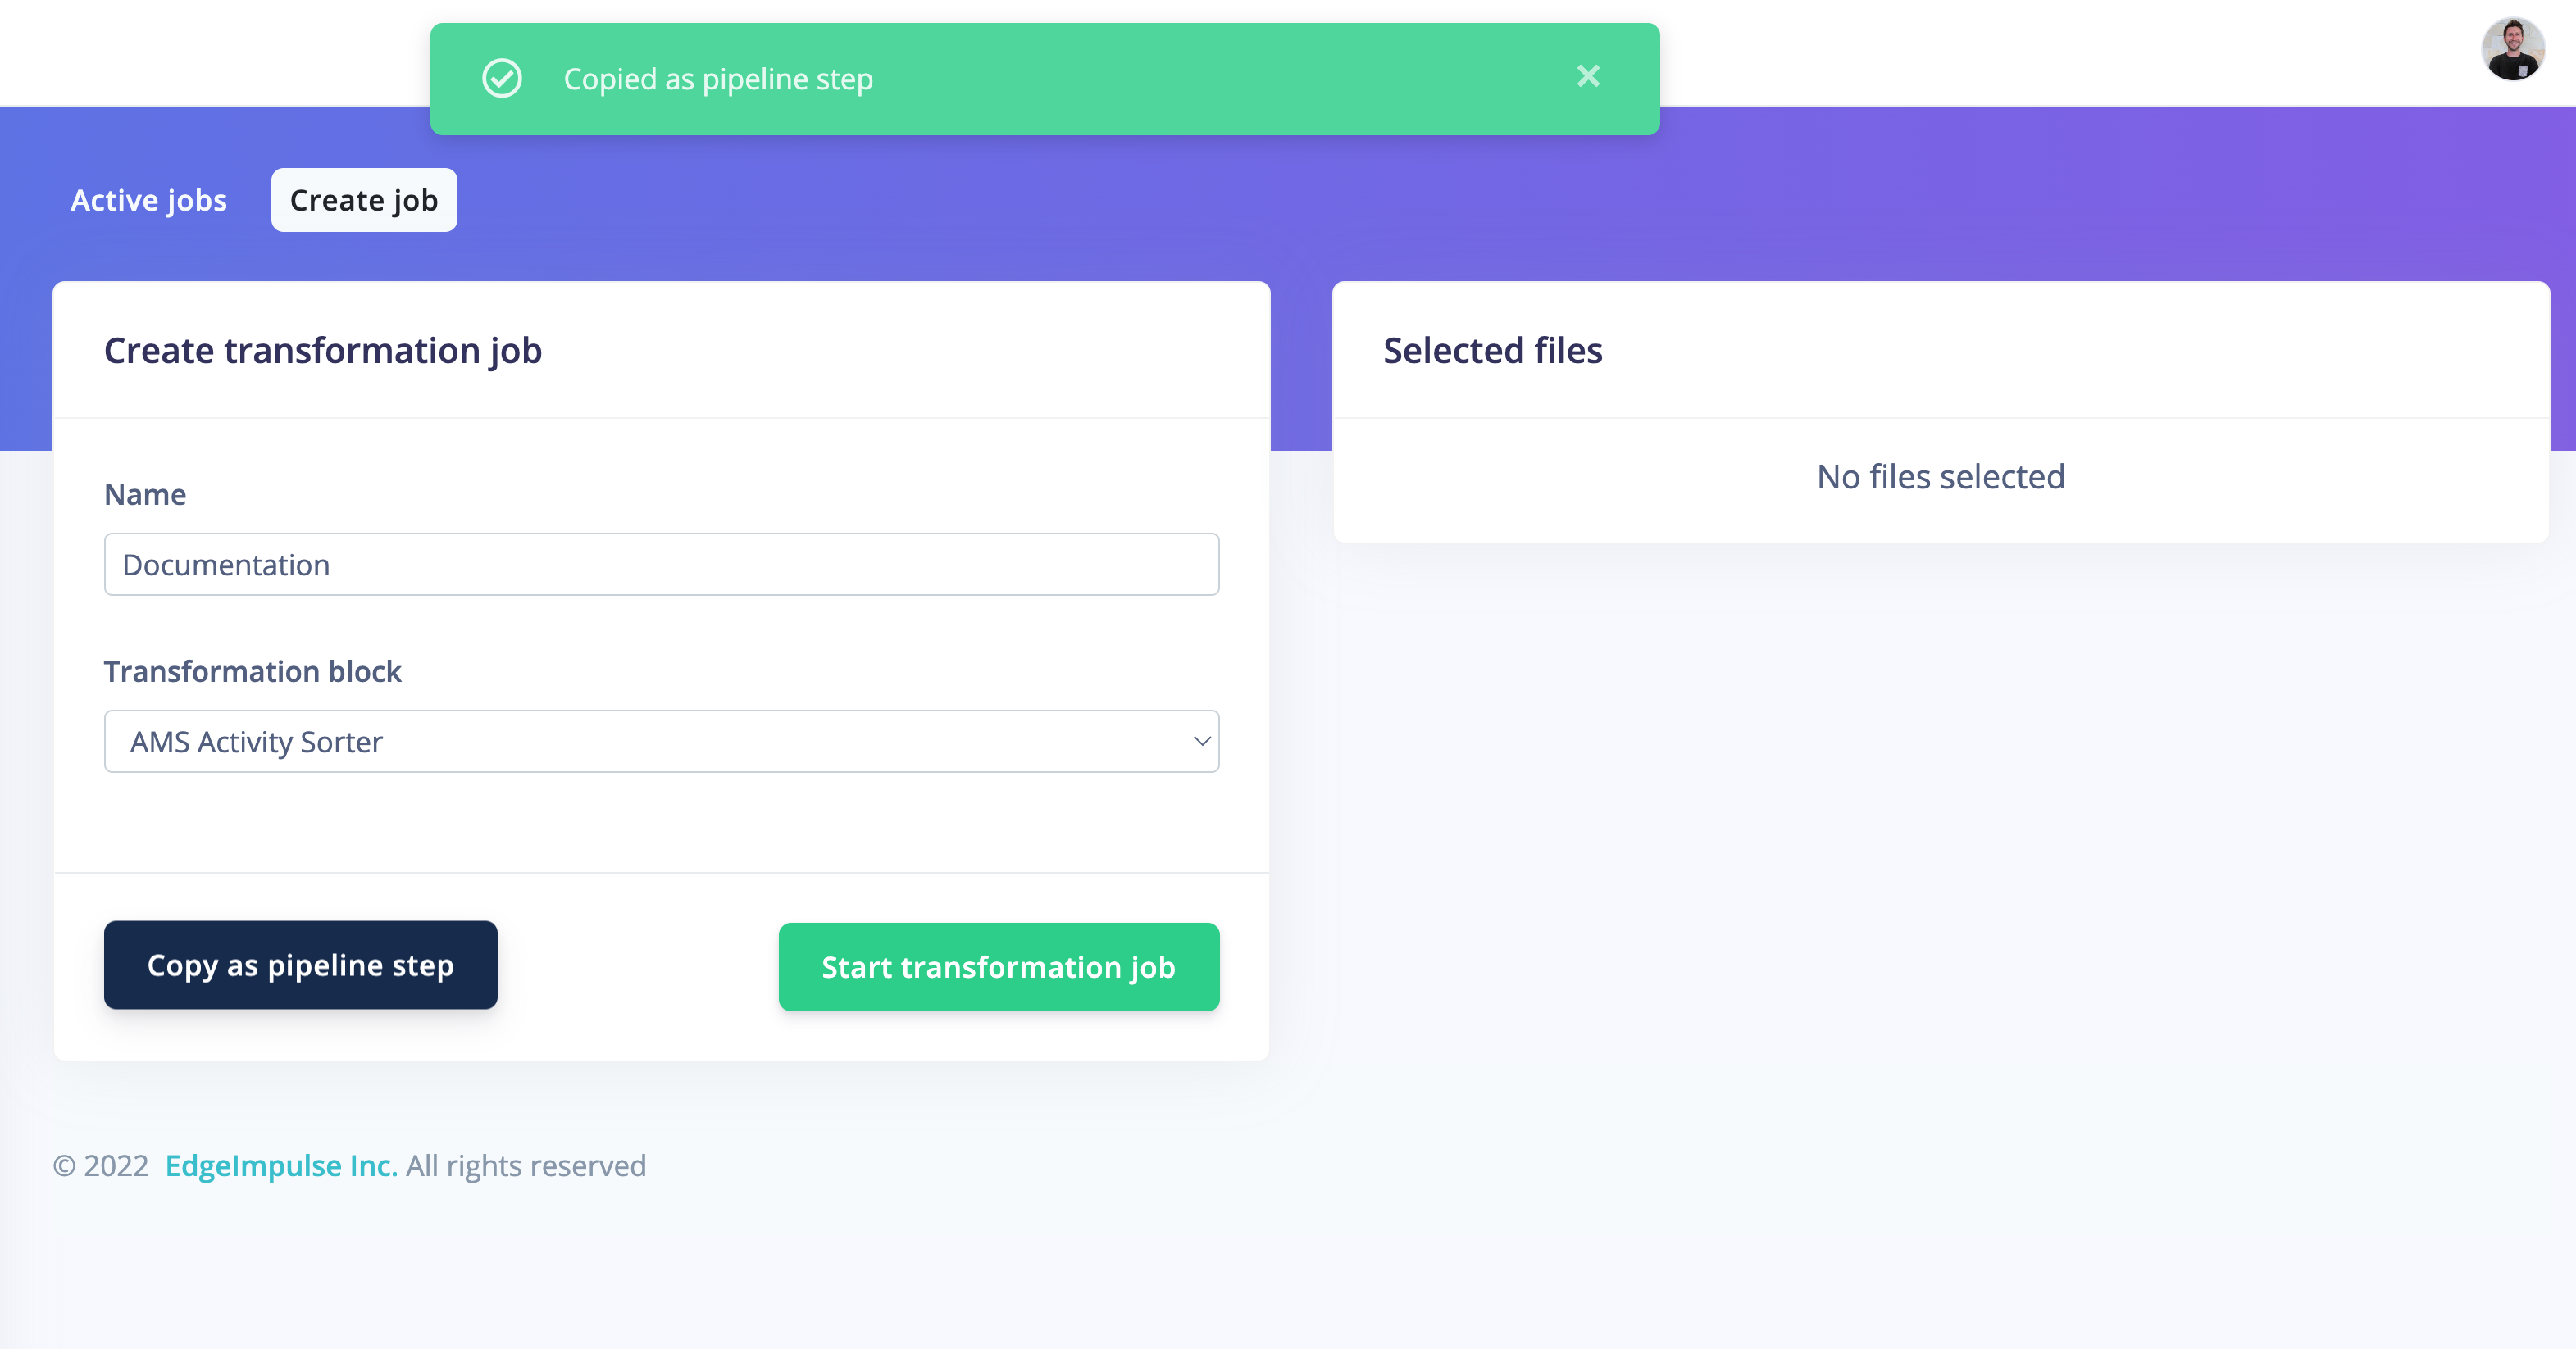
Task: Open the user profile avatar menu
Action: tap(2512, 49)
